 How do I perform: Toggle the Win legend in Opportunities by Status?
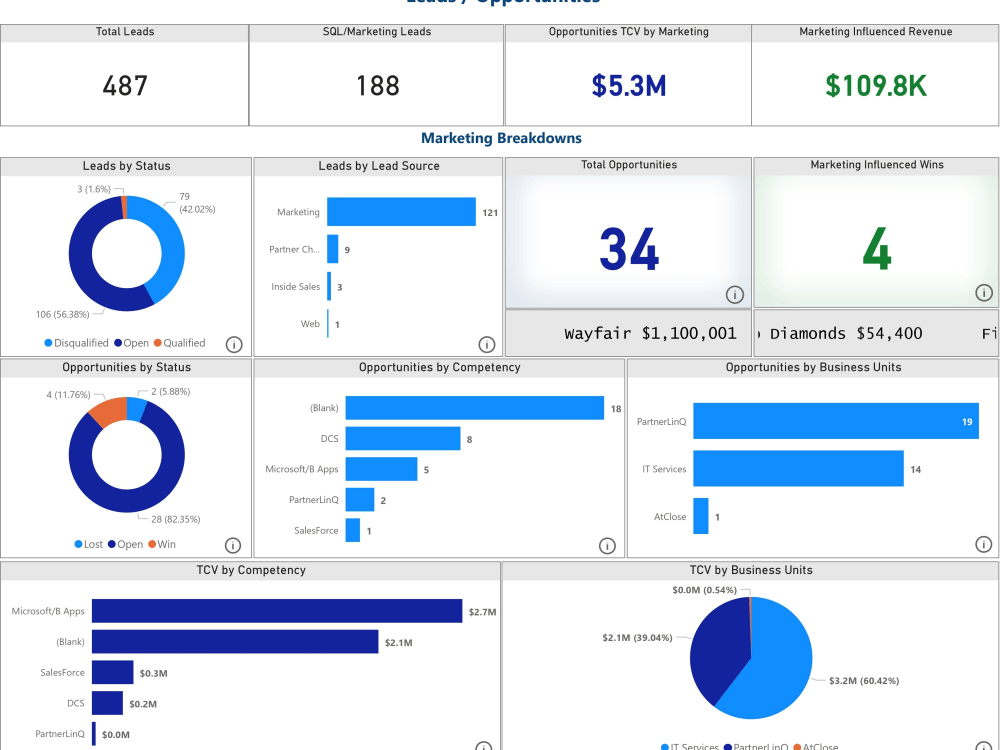(166, 544)
